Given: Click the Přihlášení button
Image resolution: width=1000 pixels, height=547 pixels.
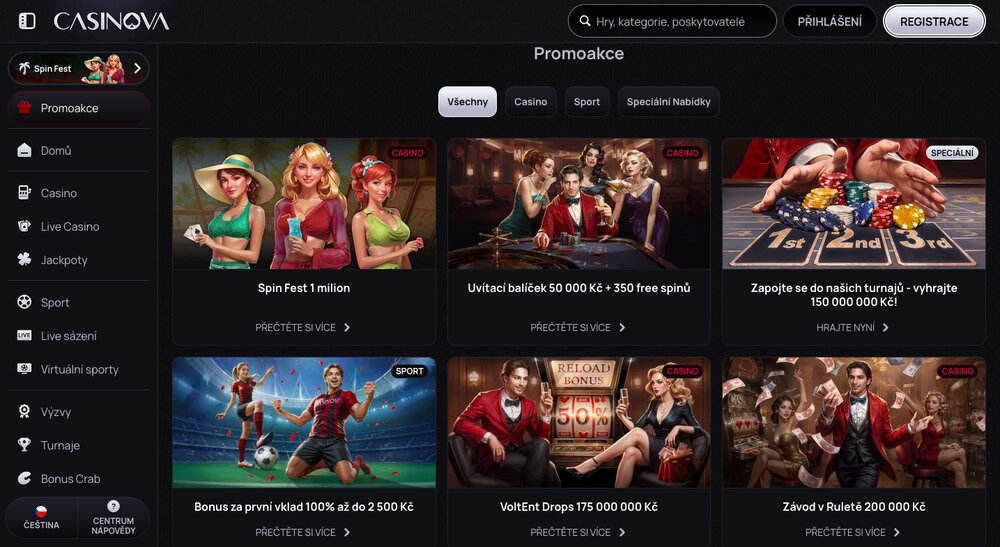Looking at the screenshot, I should coord(829,21).
